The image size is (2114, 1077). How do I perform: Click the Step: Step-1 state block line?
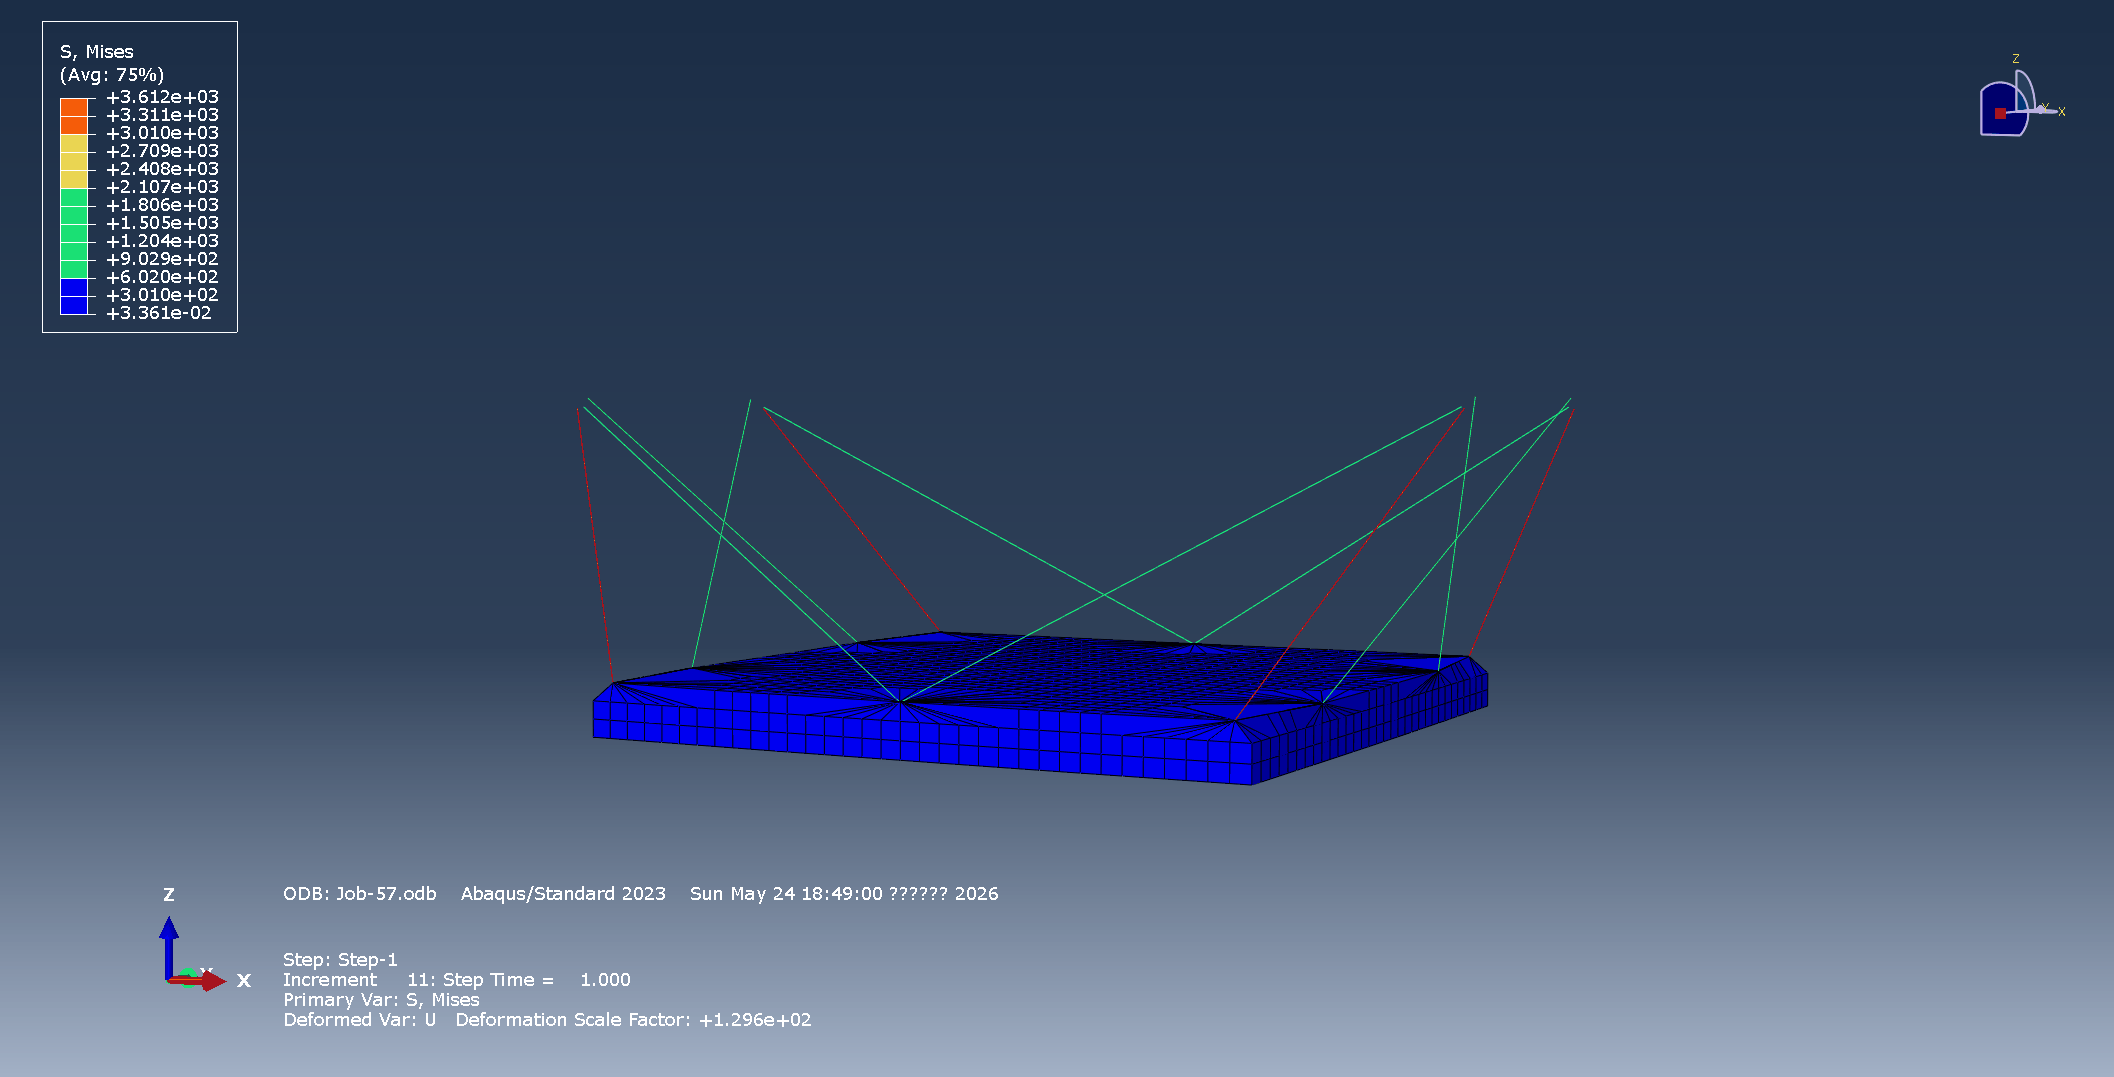coord(340,960)
